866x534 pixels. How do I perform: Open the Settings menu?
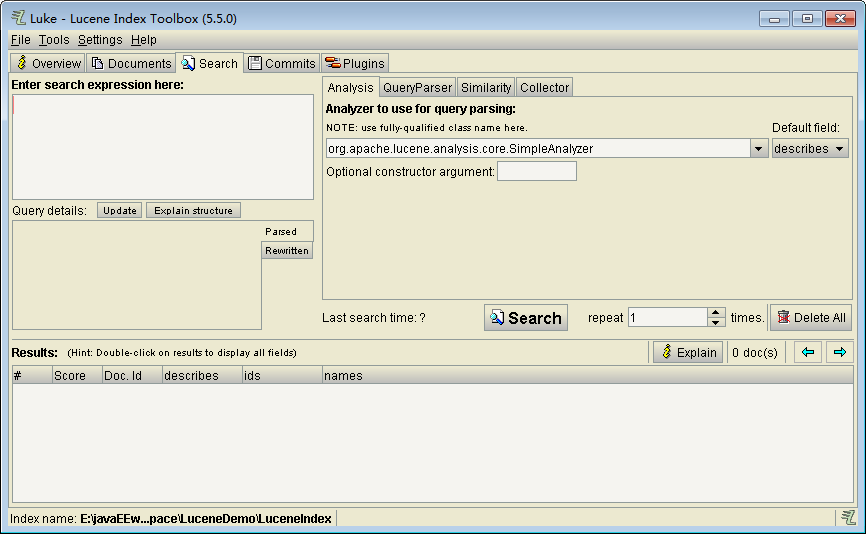coord(100,40)
